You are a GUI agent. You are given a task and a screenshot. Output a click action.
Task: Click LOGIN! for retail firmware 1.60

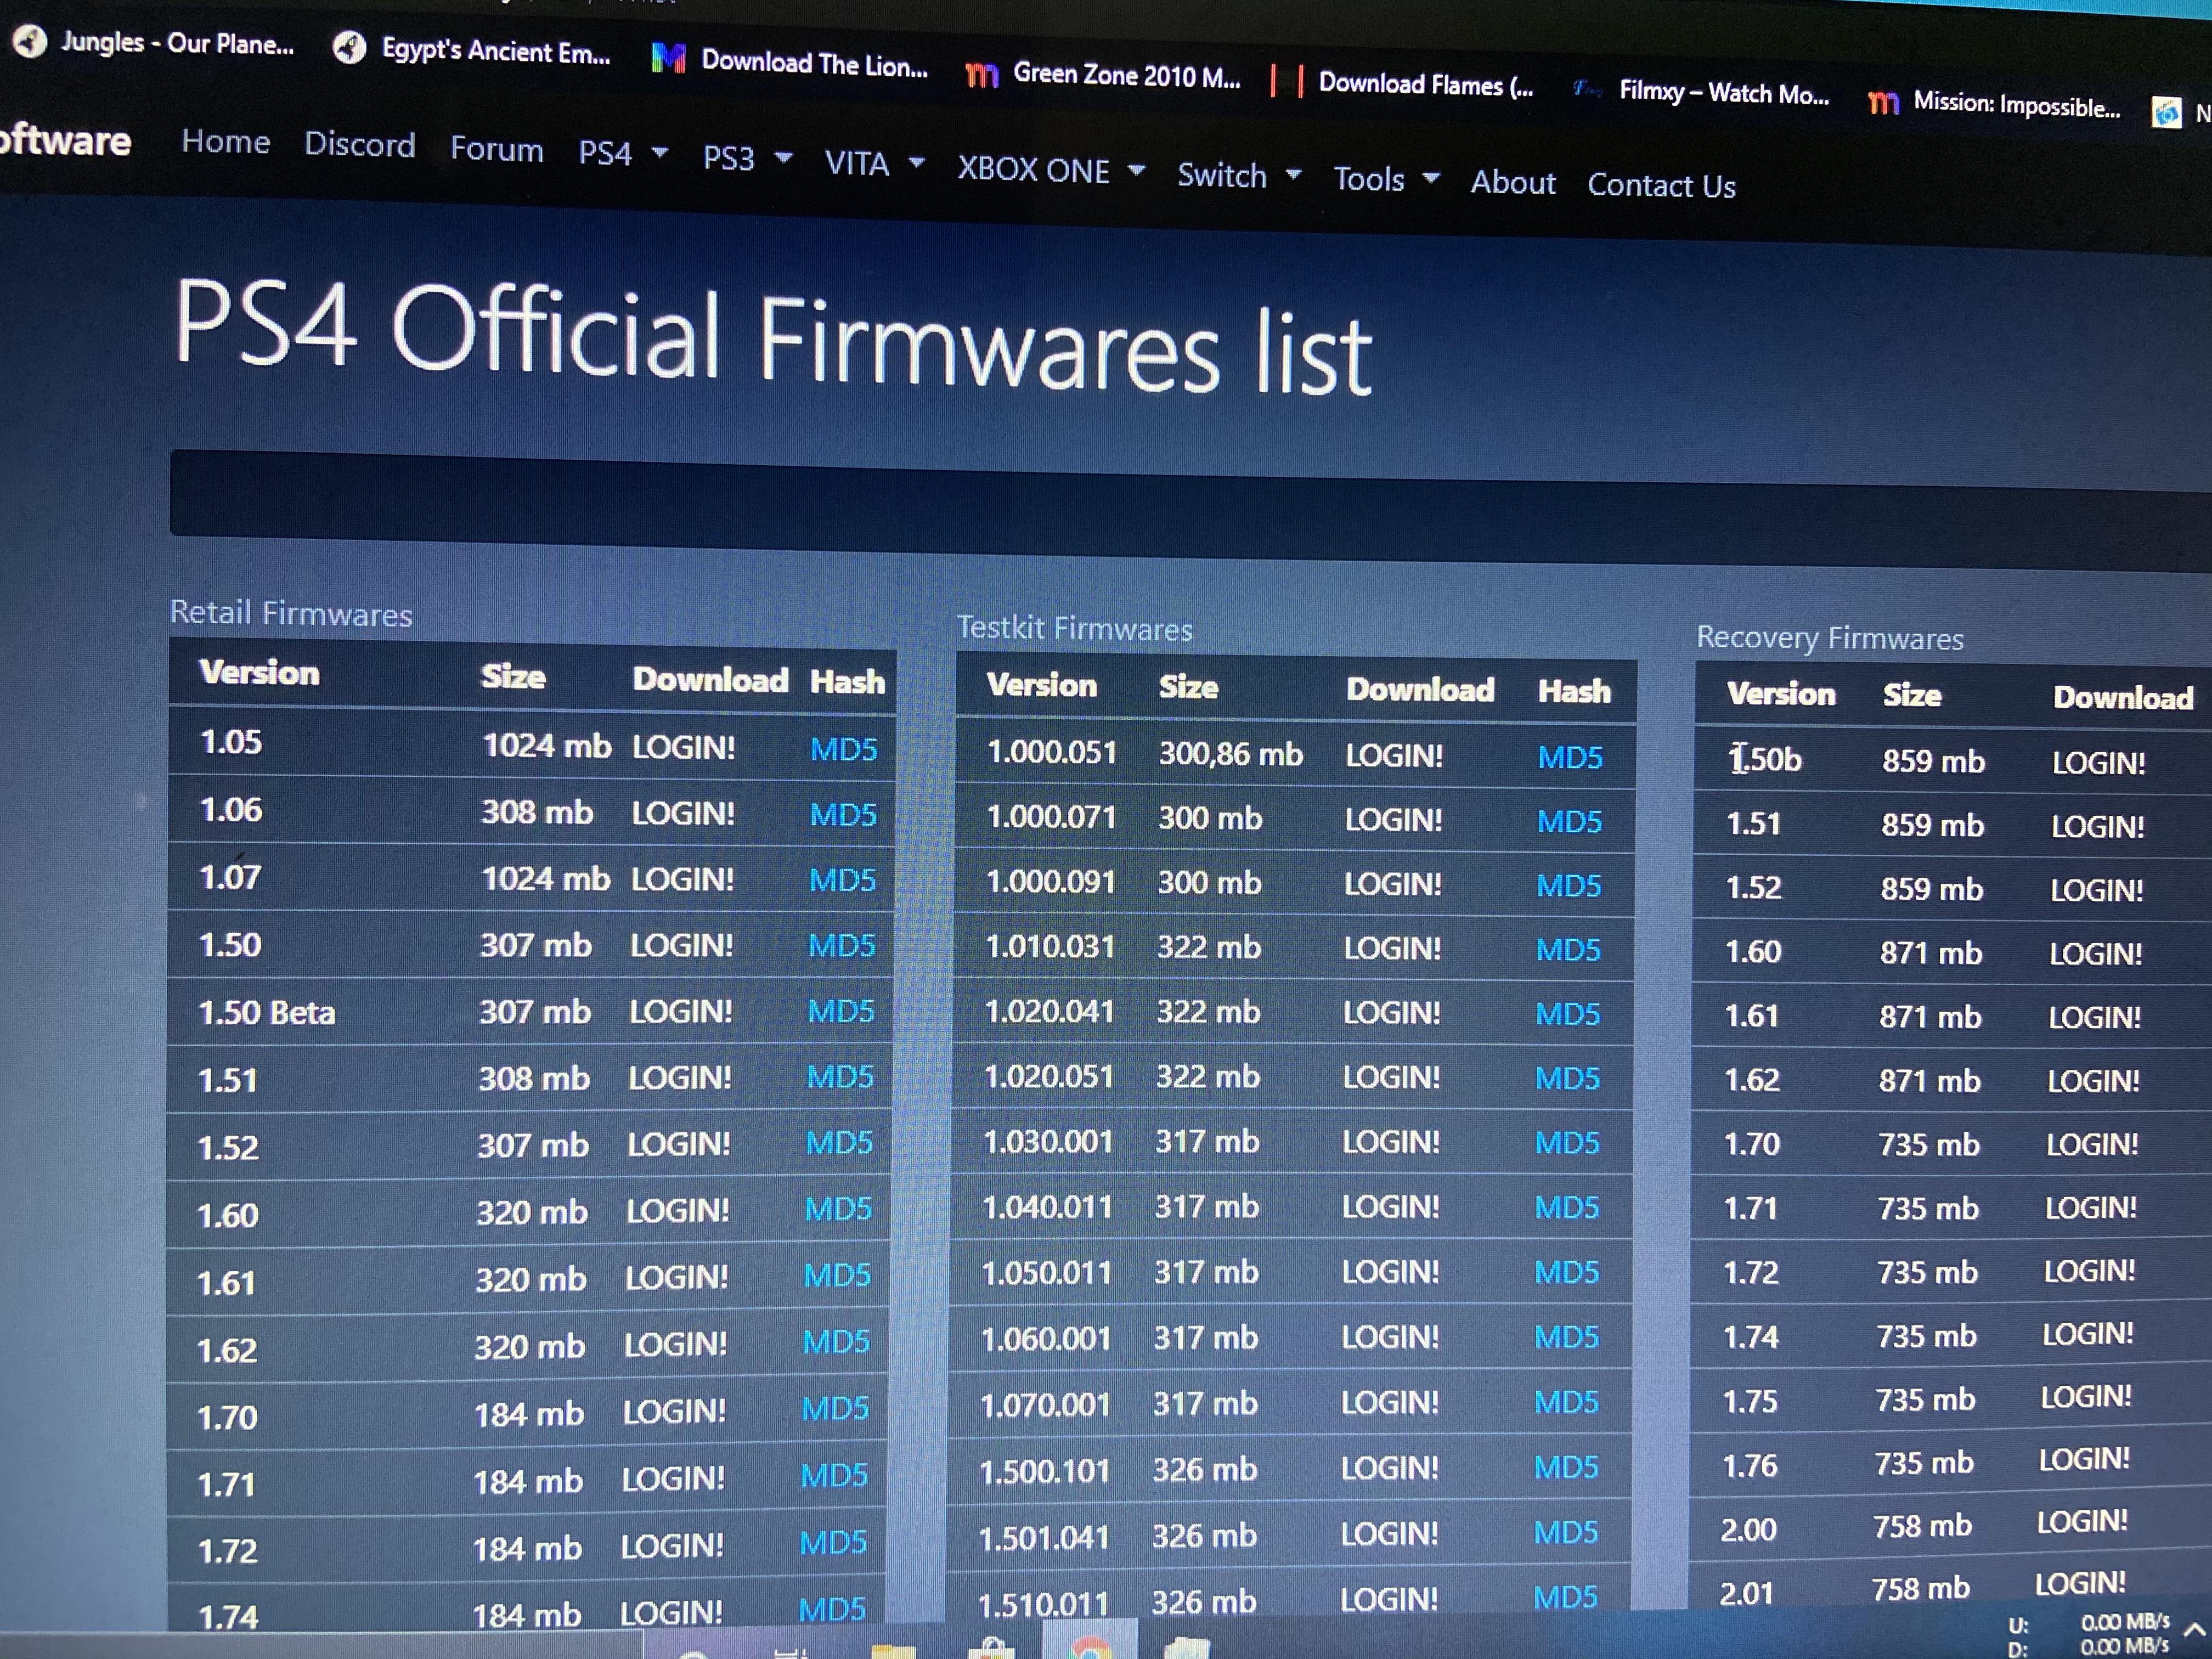[x=678, y=1211]
